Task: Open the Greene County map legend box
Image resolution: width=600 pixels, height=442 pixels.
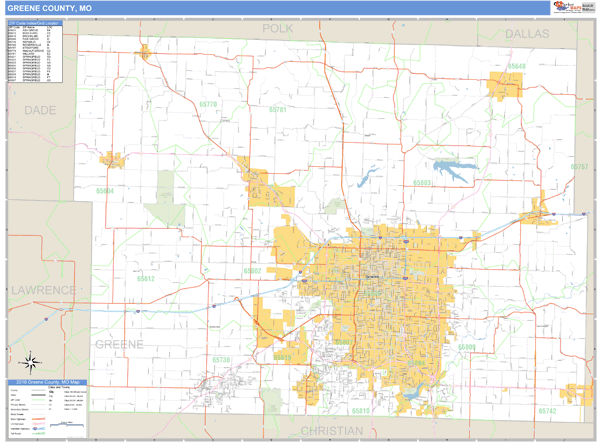Action: 47,409
